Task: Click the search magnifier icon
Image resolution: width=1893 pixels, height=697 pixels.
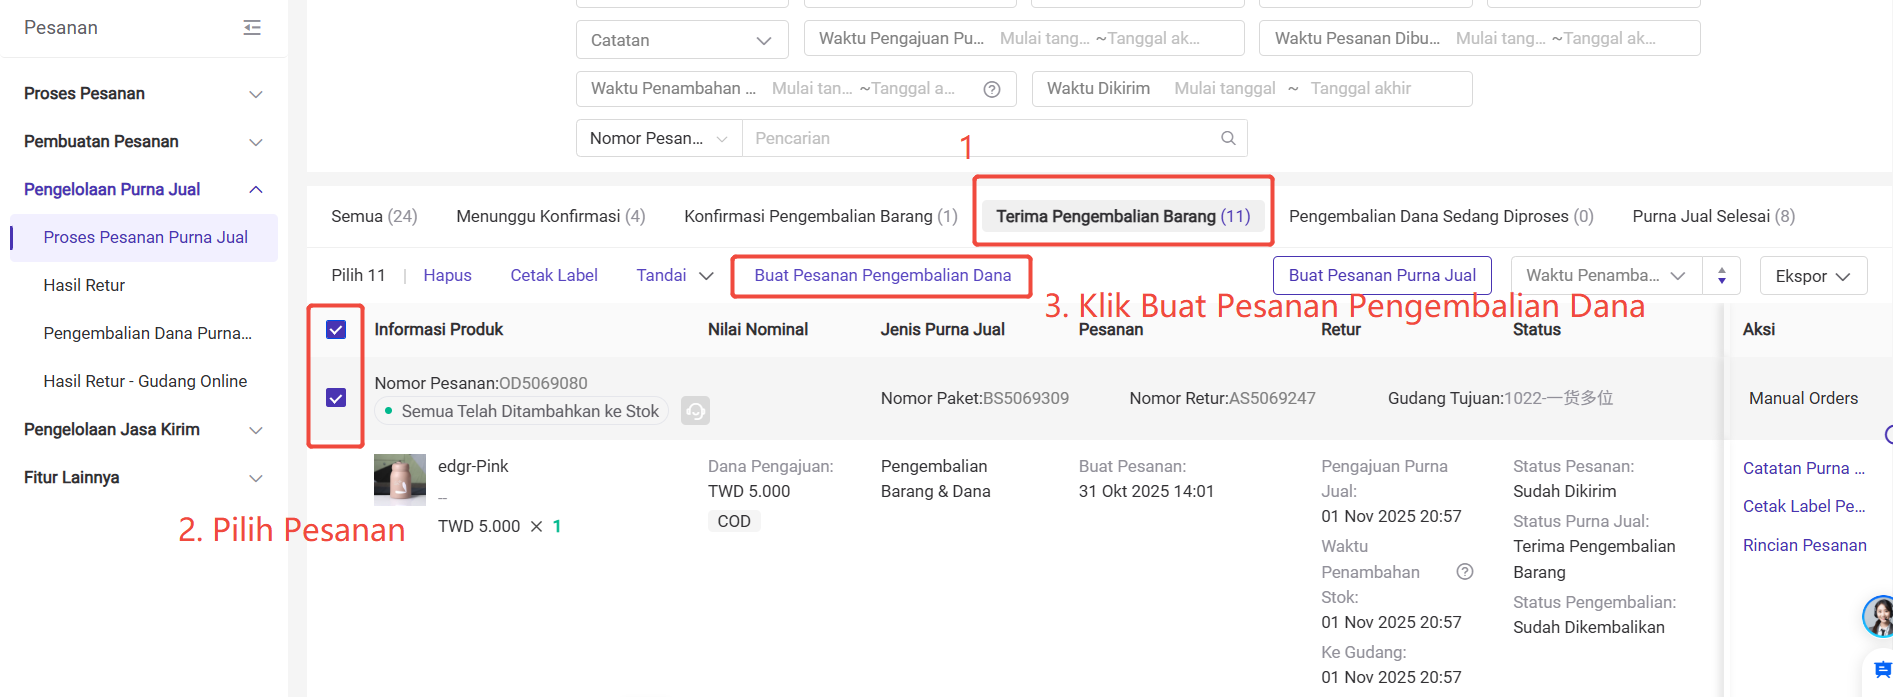Action: point(1228,138)
